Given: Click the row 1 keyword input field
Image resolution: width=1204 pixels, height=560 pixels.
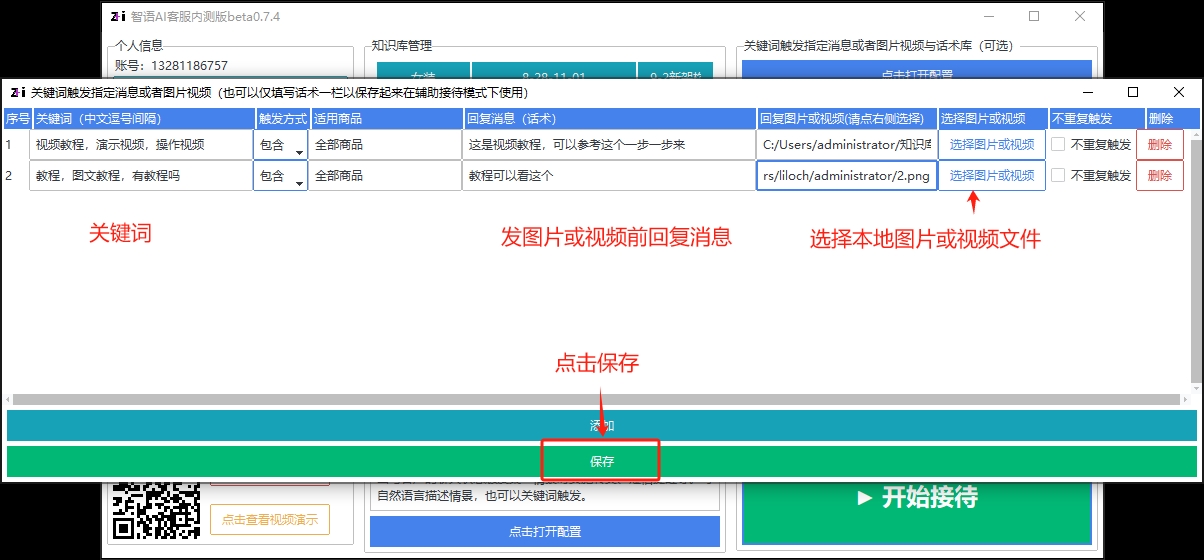Looking at the screenshot, I should tap(140, 145).
